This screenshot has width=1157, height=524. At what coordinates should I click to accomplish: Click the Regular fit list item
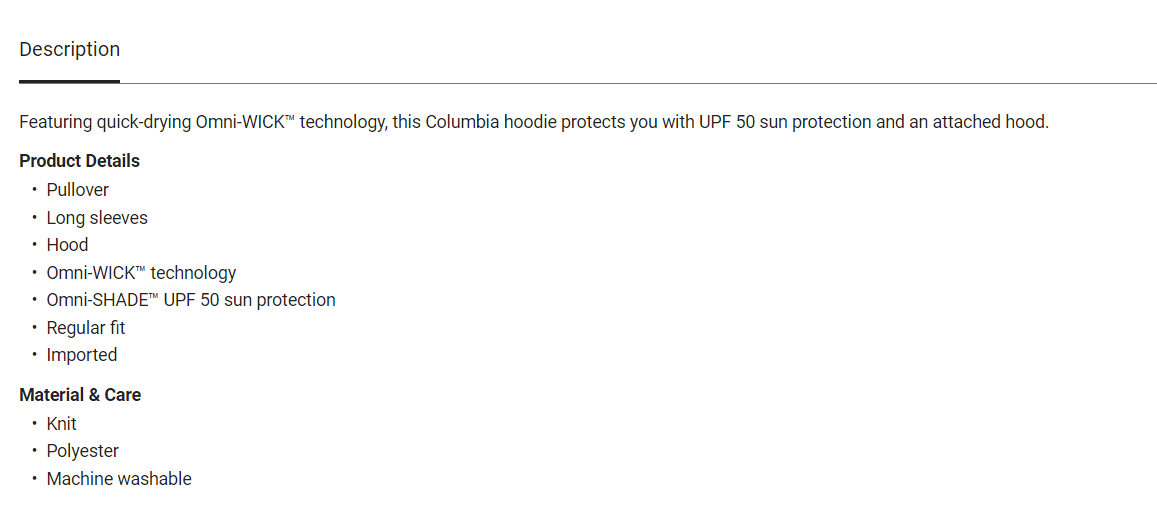tap(85, 328)
